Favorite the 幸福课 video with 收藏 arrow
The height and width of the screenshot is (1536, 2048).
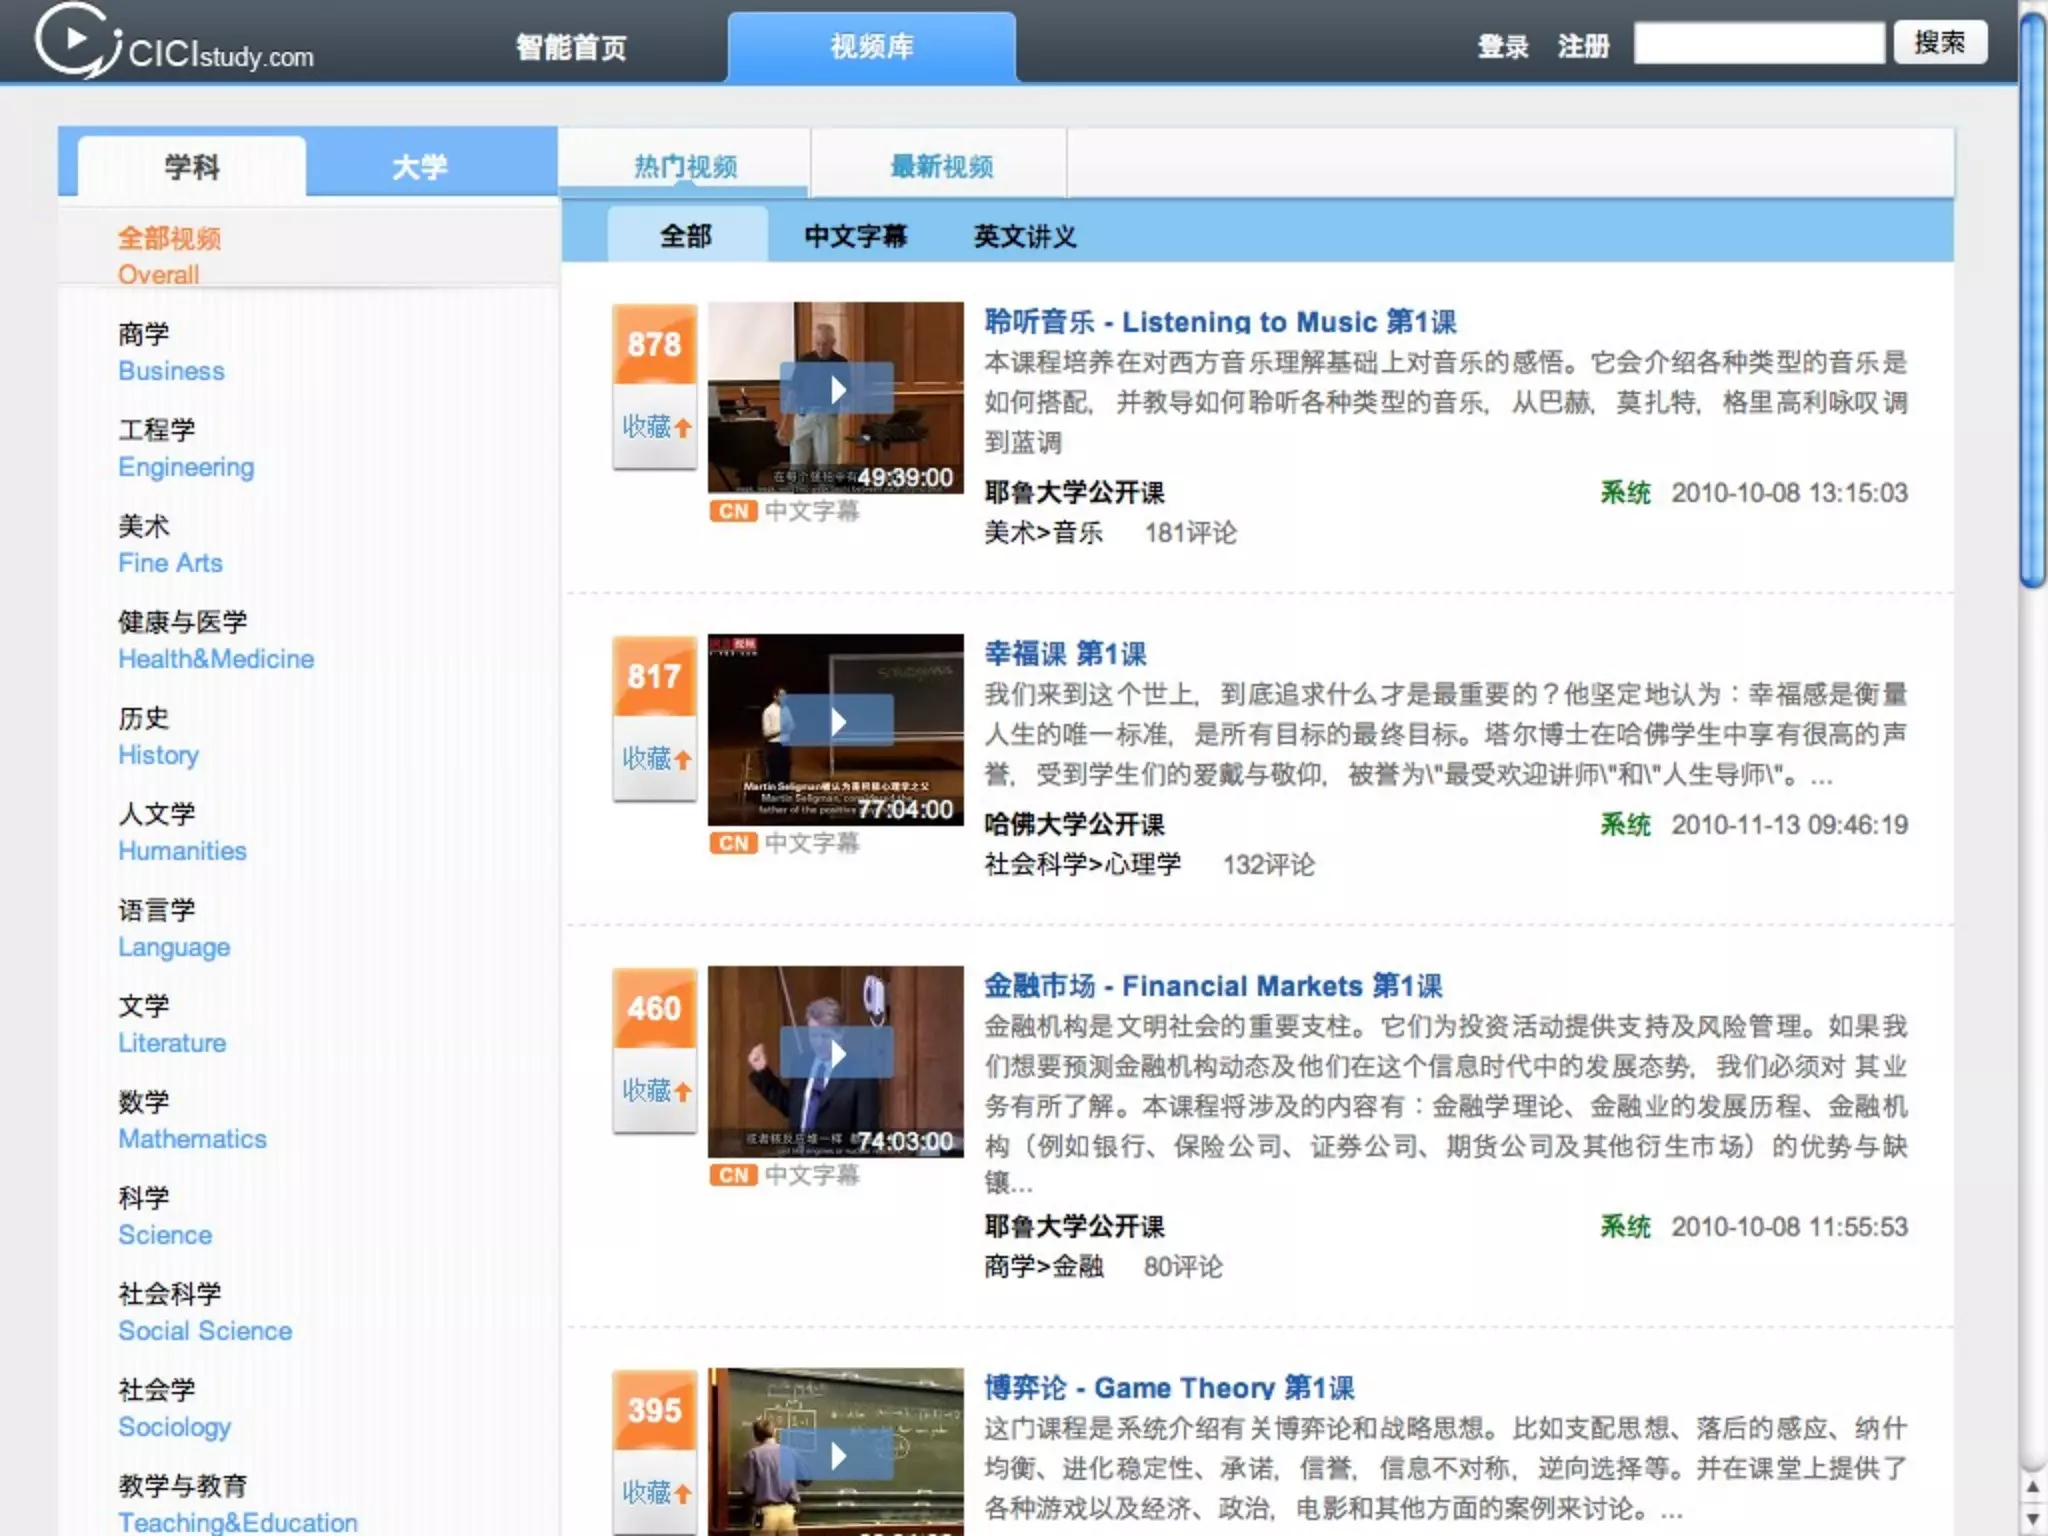(655, 759)
